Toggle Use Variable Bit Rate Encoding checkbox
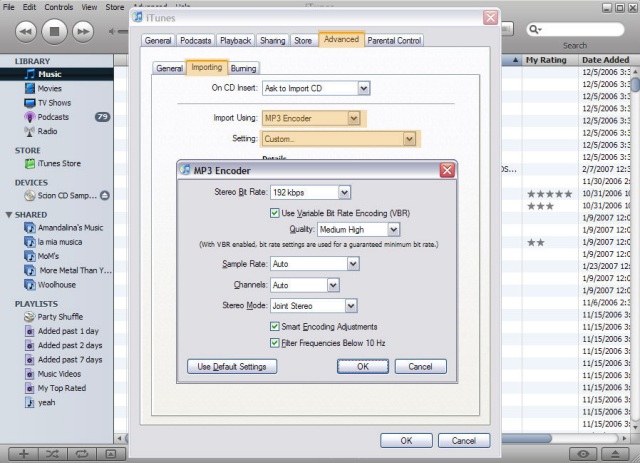 click(275, 213)
